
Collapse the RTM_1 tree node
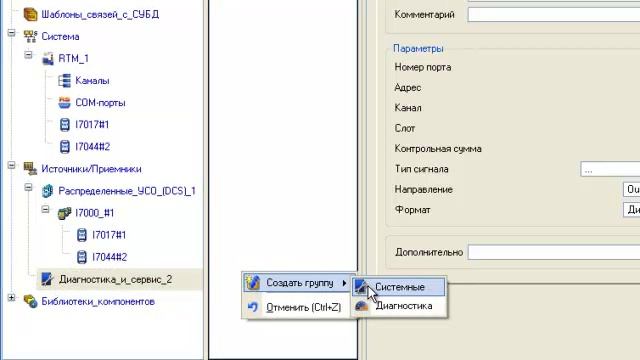pyautogui.click(x=28, y=55)
